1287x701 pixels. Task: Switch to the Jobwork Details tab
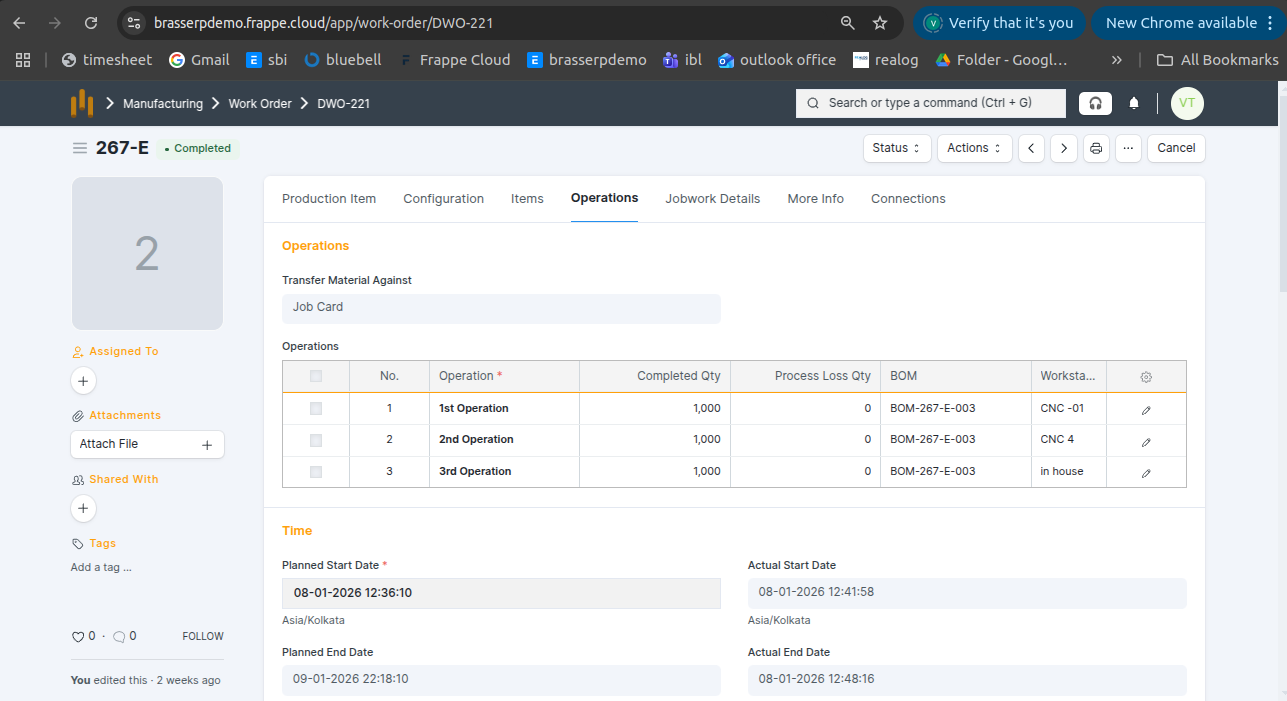(712, 199)
